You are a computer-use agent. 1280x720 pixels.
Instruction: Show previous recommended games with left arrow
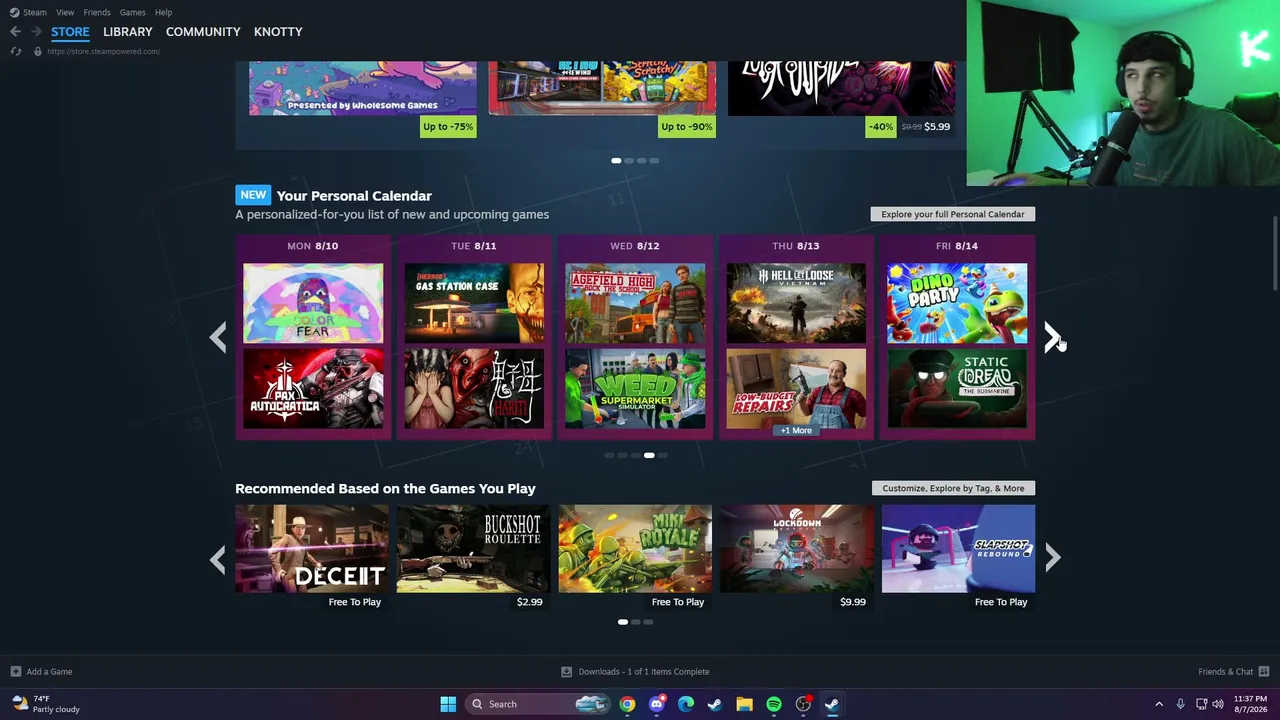click(217, 558)
